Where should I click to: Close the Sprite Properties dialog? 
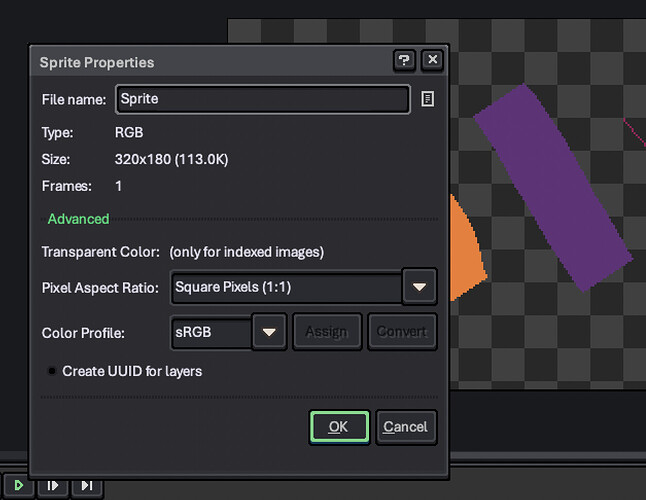point(432,61)
